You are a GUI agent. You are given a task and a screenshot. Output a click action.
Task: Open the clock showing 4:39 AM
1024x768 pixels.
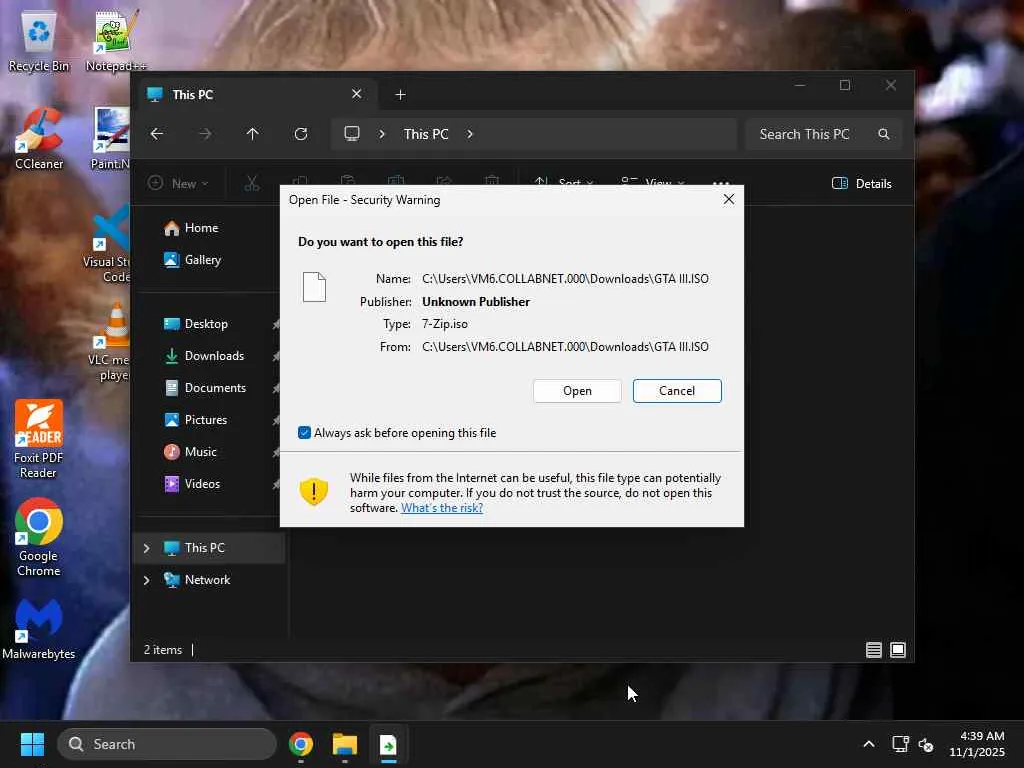click(x=977, y=744)
